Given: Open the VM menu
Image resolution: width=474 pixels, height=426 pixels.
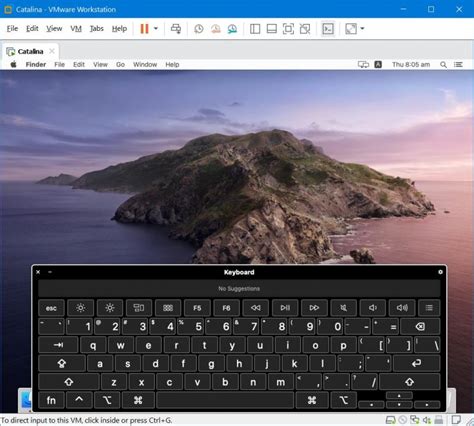Looking at the screenshot, I should (x=76, y=29).
